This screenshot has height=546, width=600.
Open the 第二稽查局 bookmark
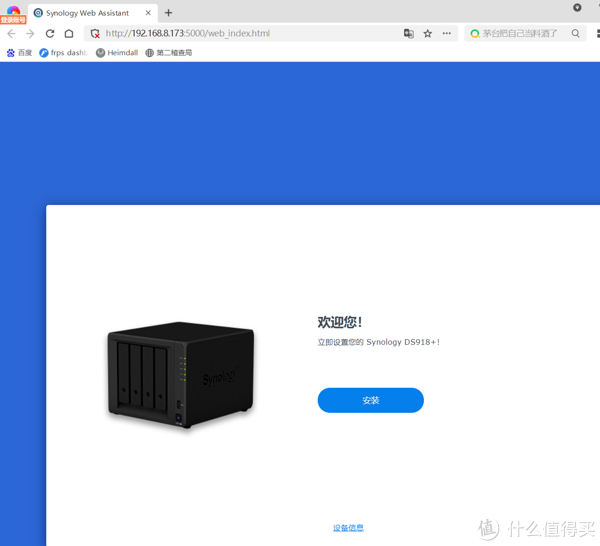[169, 53]
